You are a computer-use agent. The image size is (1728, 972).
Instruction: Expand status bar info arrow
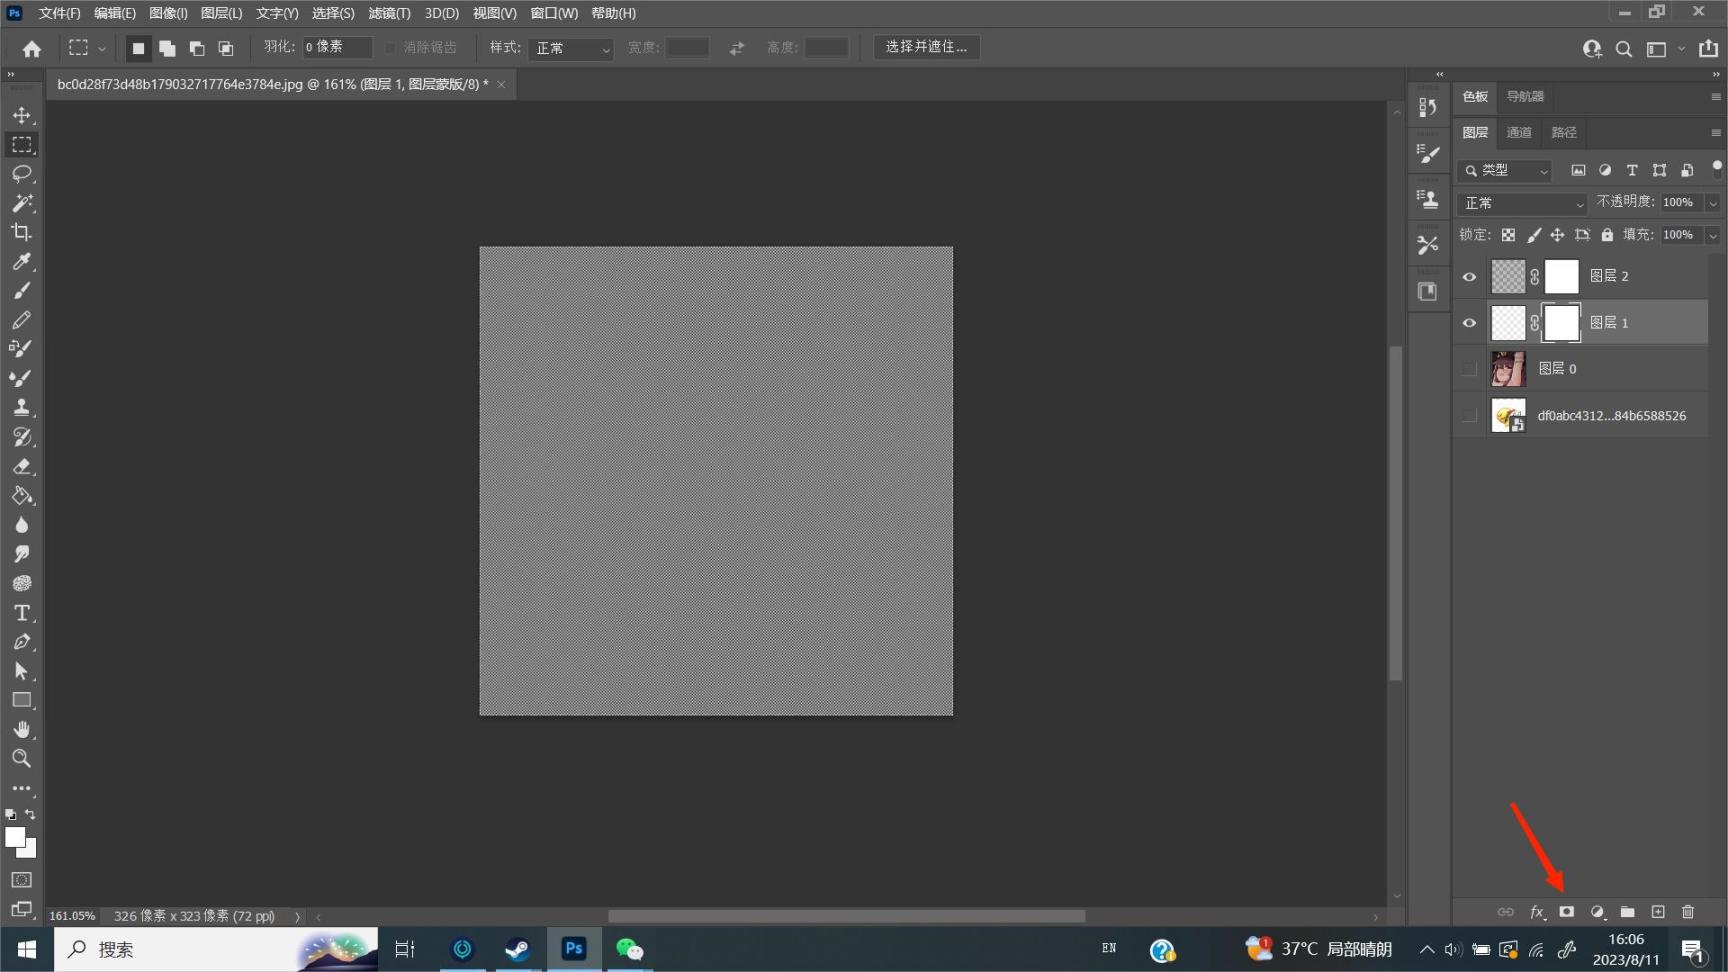[x=298, y=916]
